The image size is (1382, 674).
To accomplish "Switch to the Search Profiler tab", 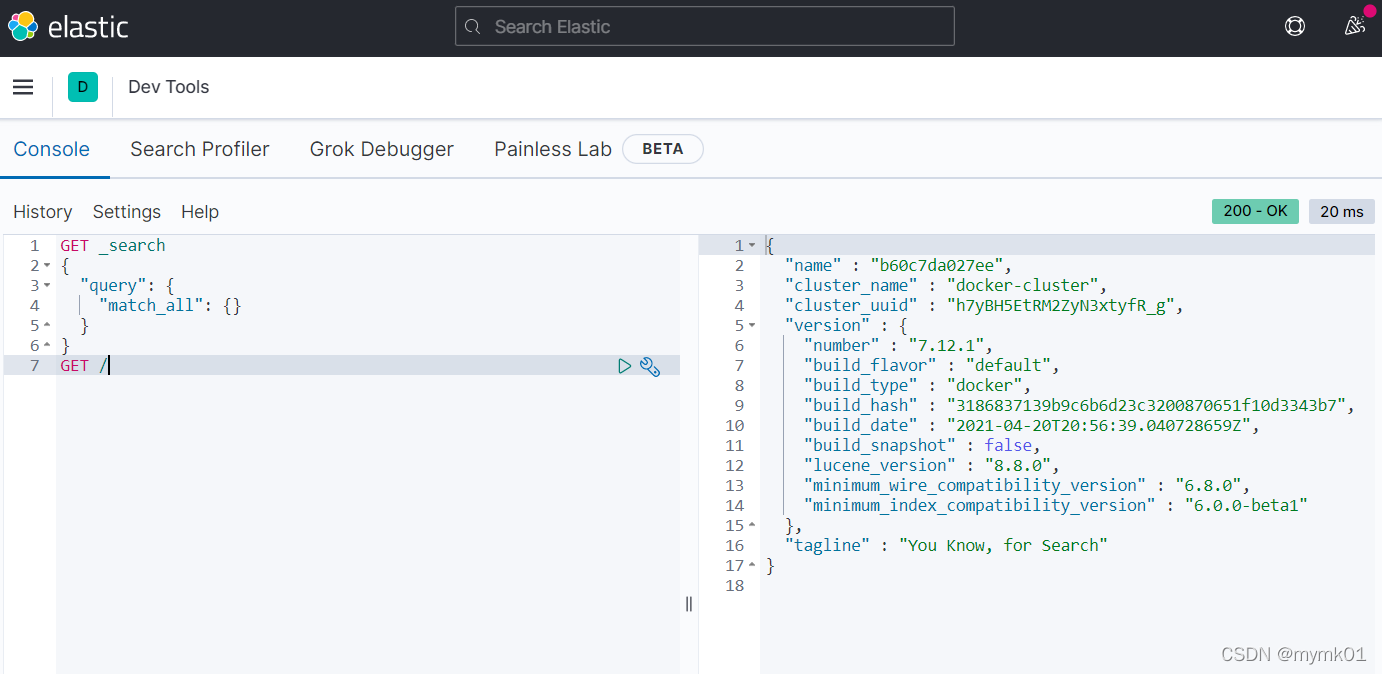I will [200, 149].
